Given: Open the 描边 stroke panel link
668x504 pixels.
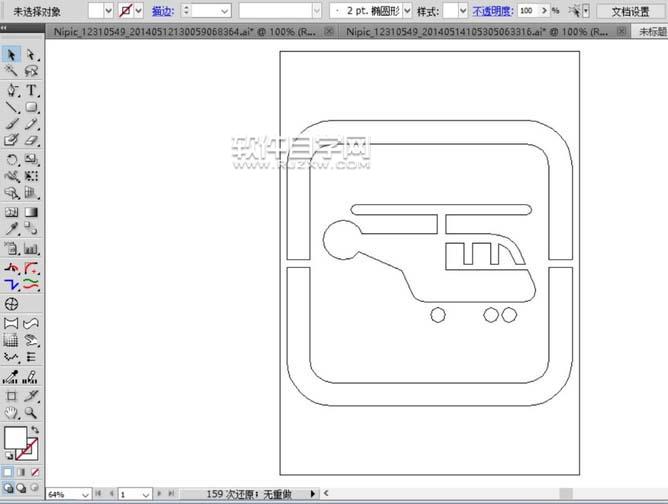Looking at the screenshot, I should tap(163, 11).
